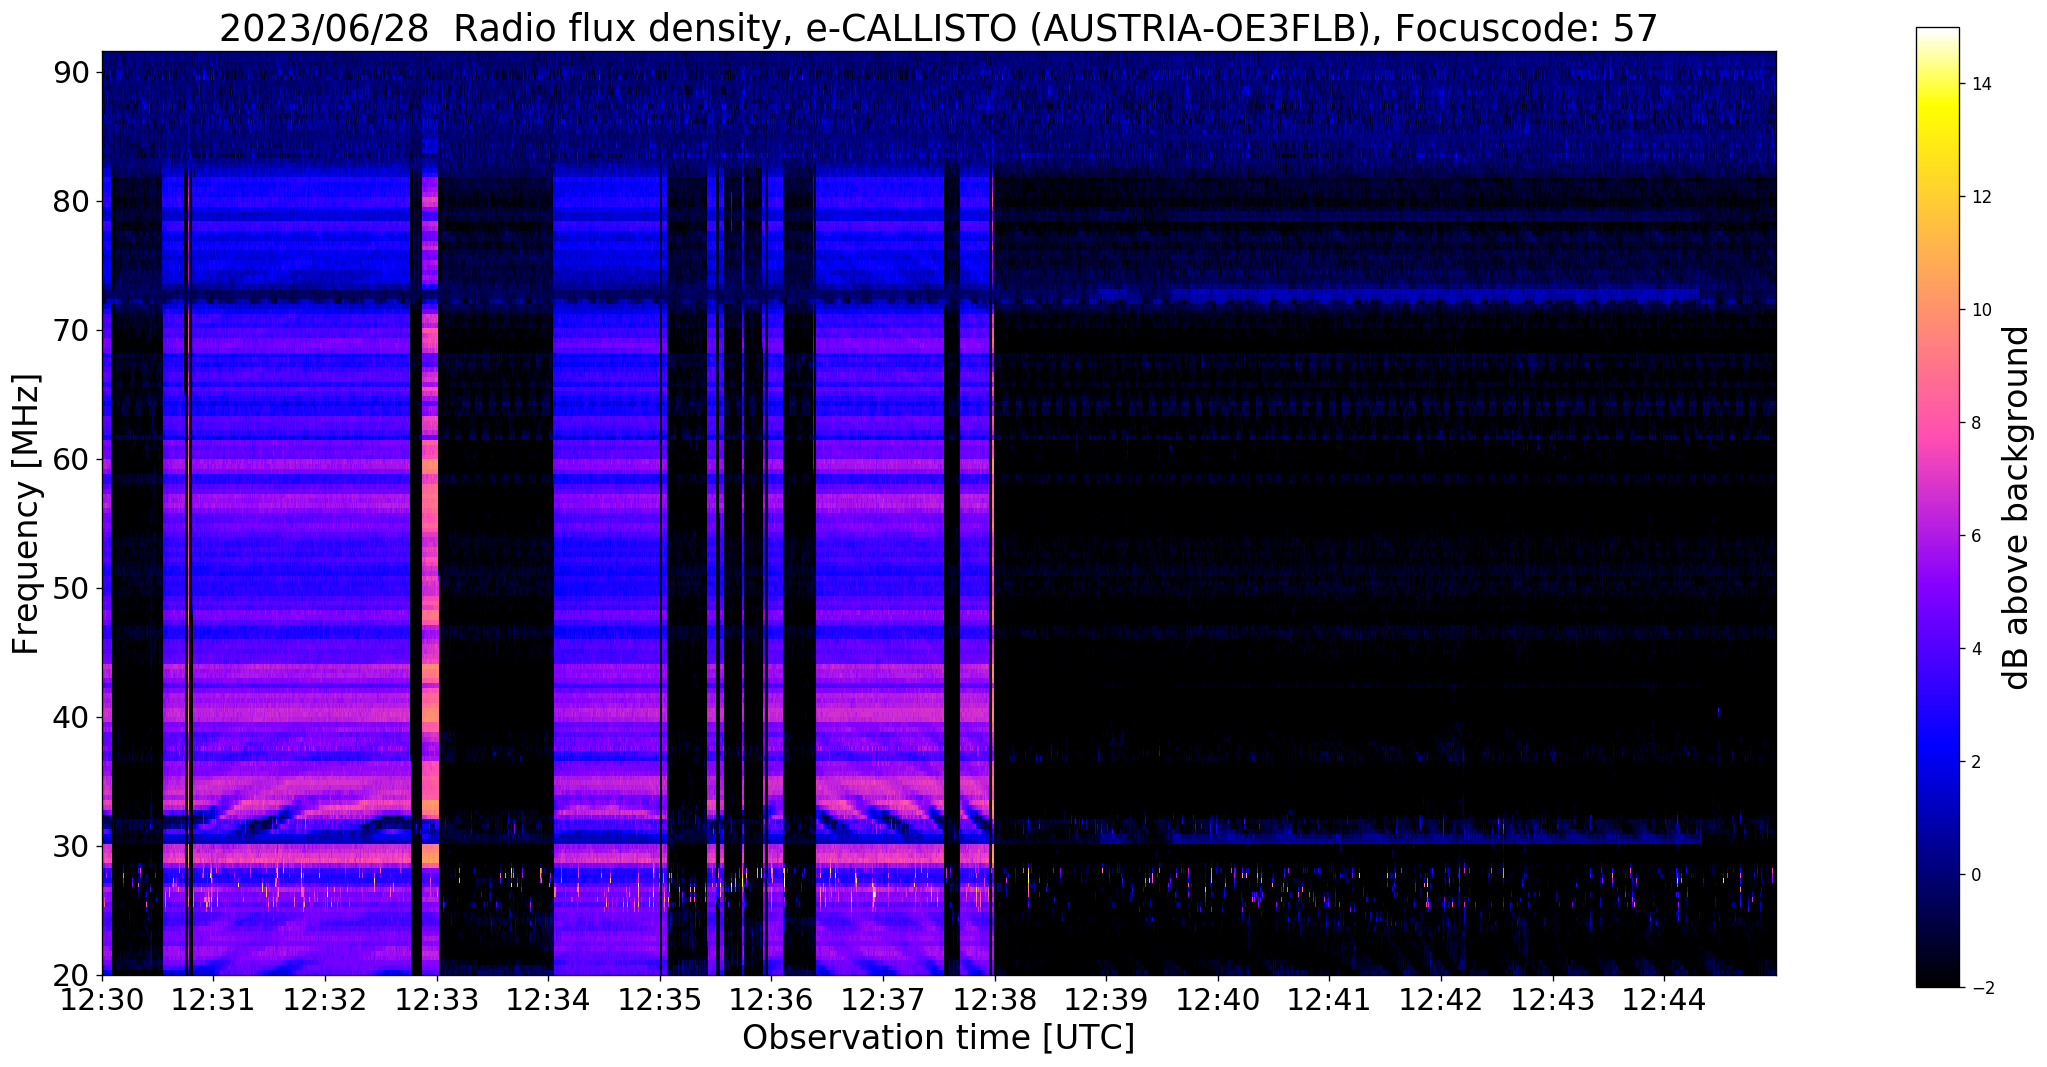Click the 12:41 time tick label
The image size is (2047, 1067).
tap(1330, 999)
